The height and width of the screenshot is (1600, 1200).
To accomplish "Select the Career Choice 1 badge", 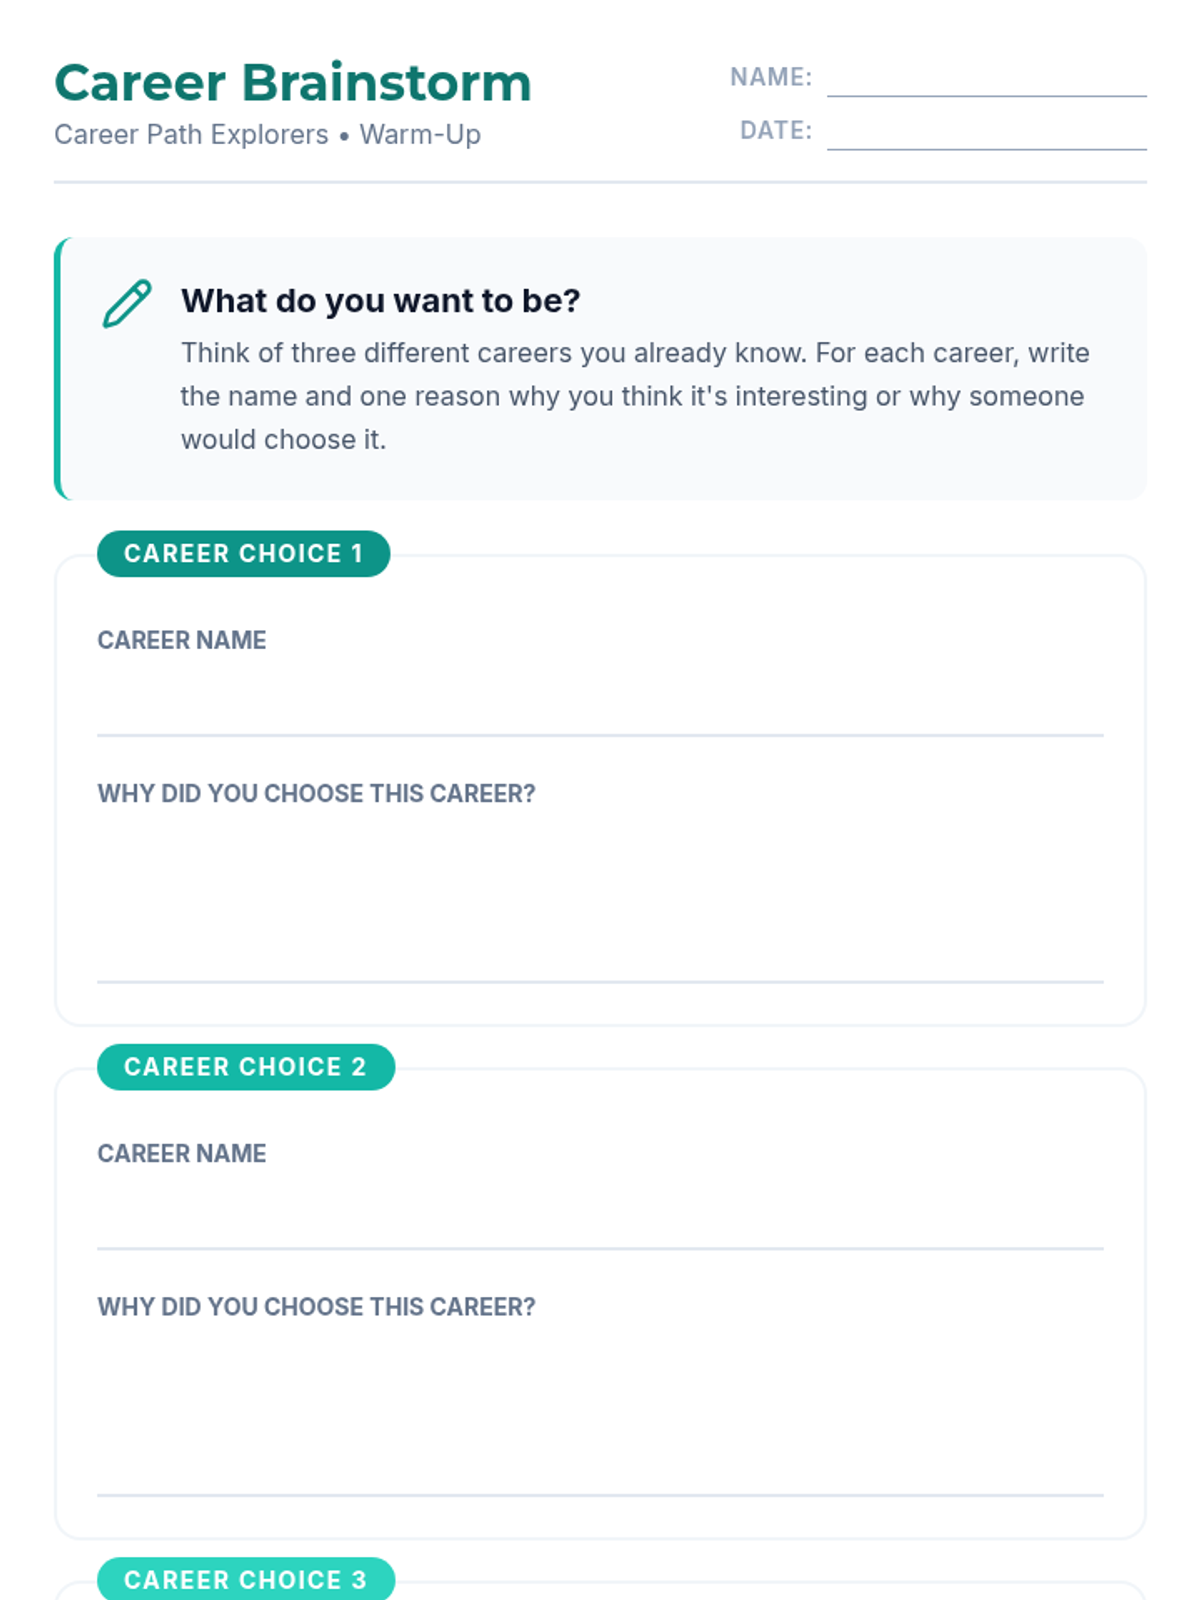I will [243, 554].
